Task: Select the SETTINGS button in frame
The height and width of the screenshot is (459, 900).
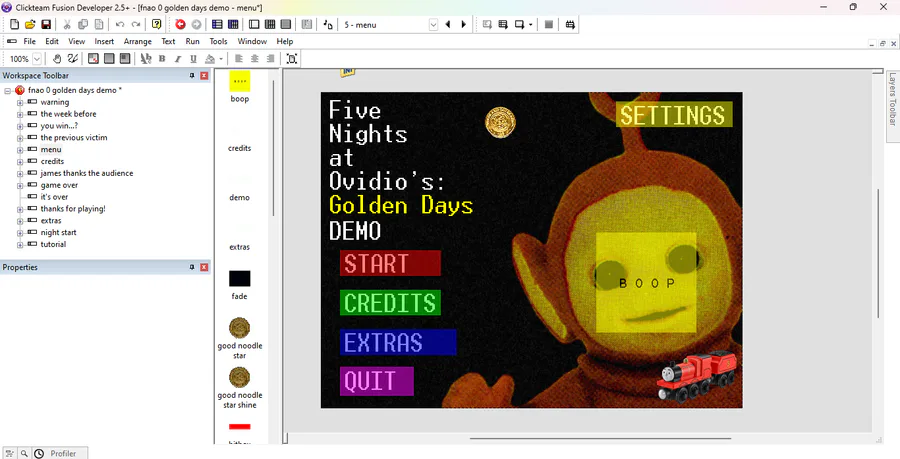Action: click(674, 115)
